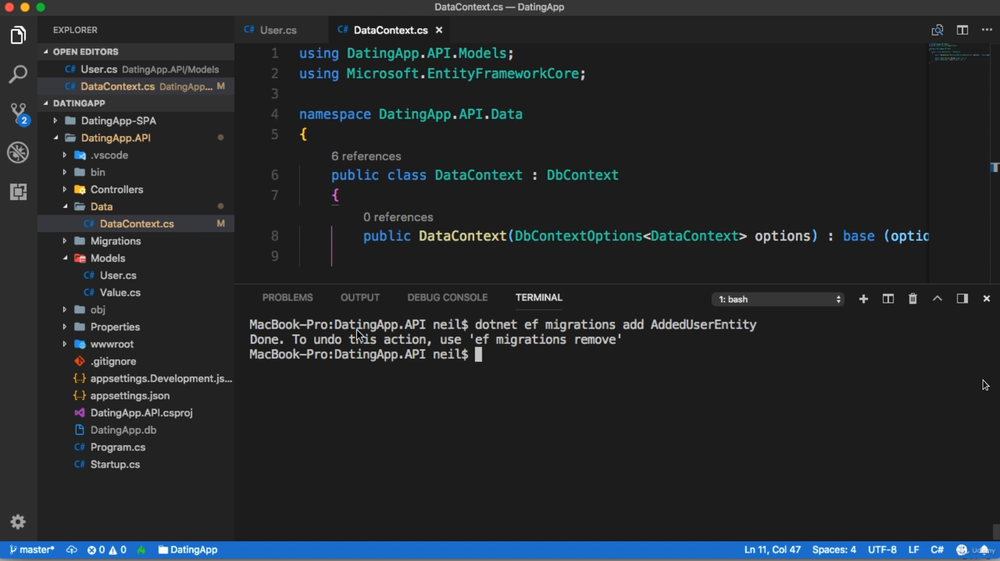Click Open Changes icon in editor toolbar
The image size is (1000, 561).
pyautogui.click(x=937, y=30)
